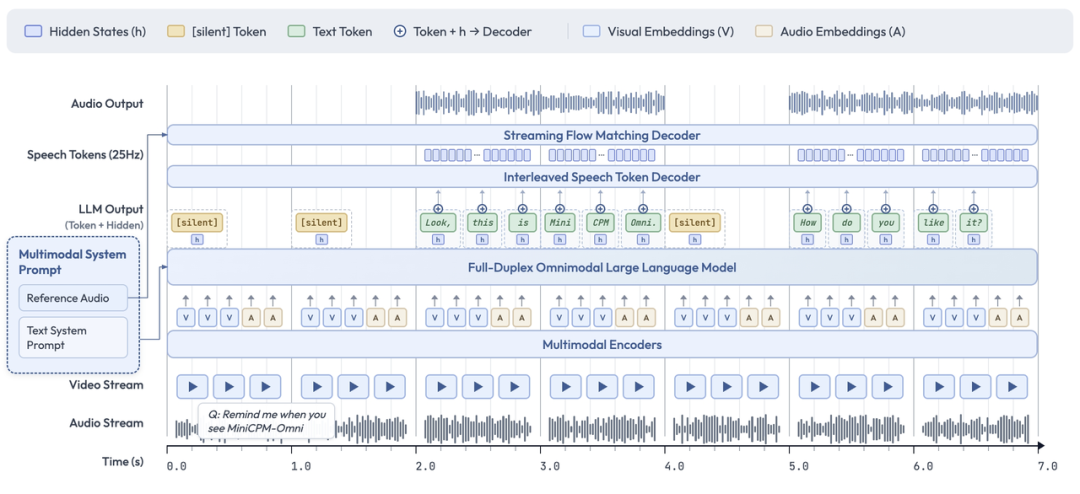Screen dimensions: 1080x494
Task: Click the '2.0' time axis tick label
Action: click(426, 467)
